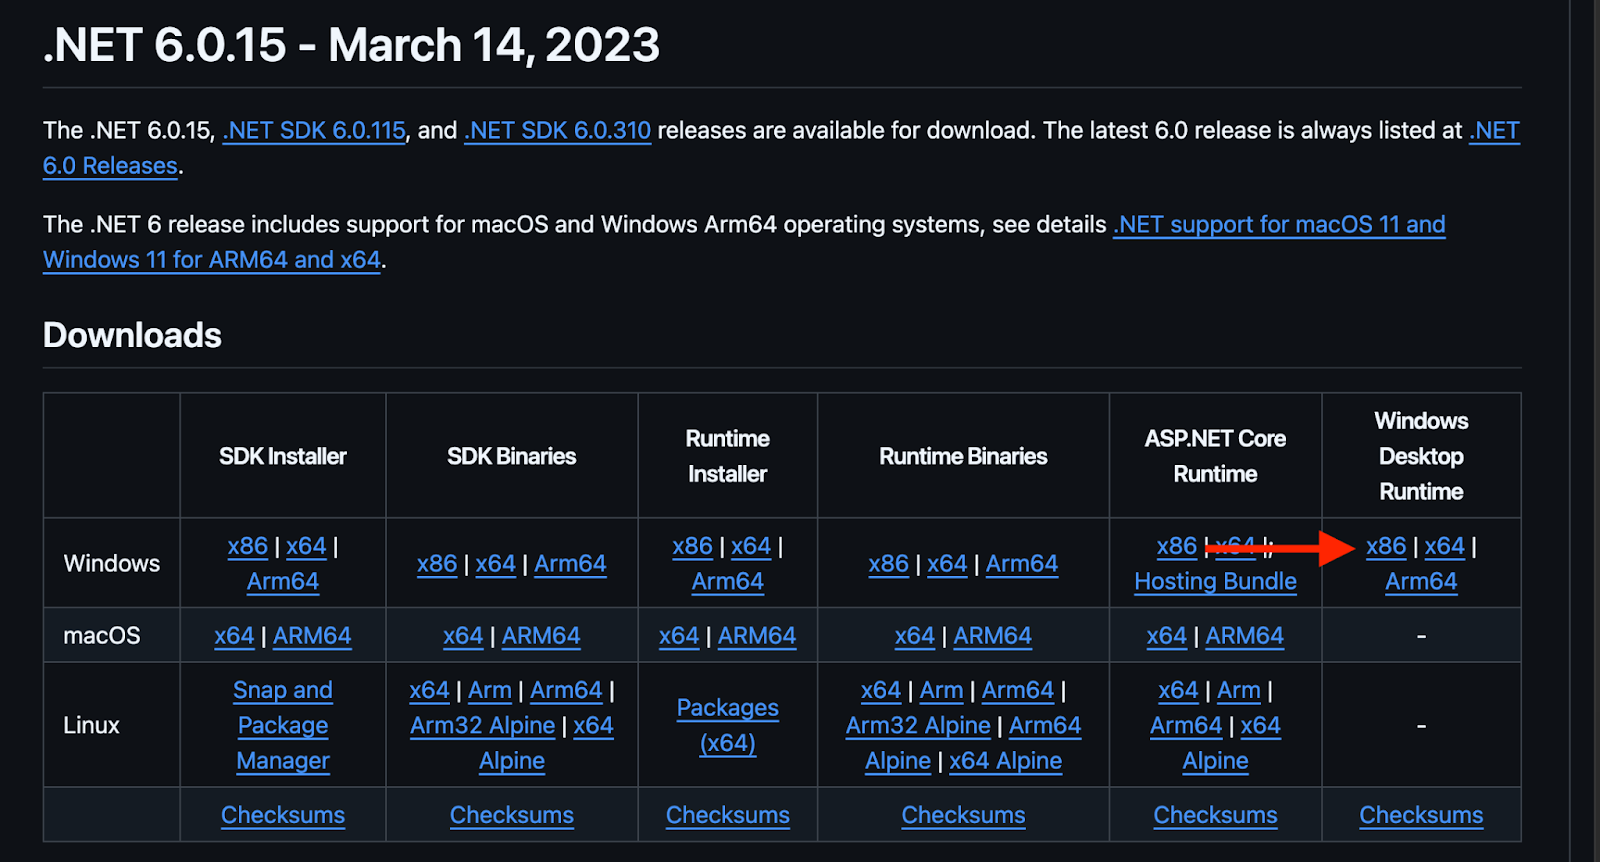Select the Runtime Binaries column header
The image size is (1600, 862).
pos(964,456)
